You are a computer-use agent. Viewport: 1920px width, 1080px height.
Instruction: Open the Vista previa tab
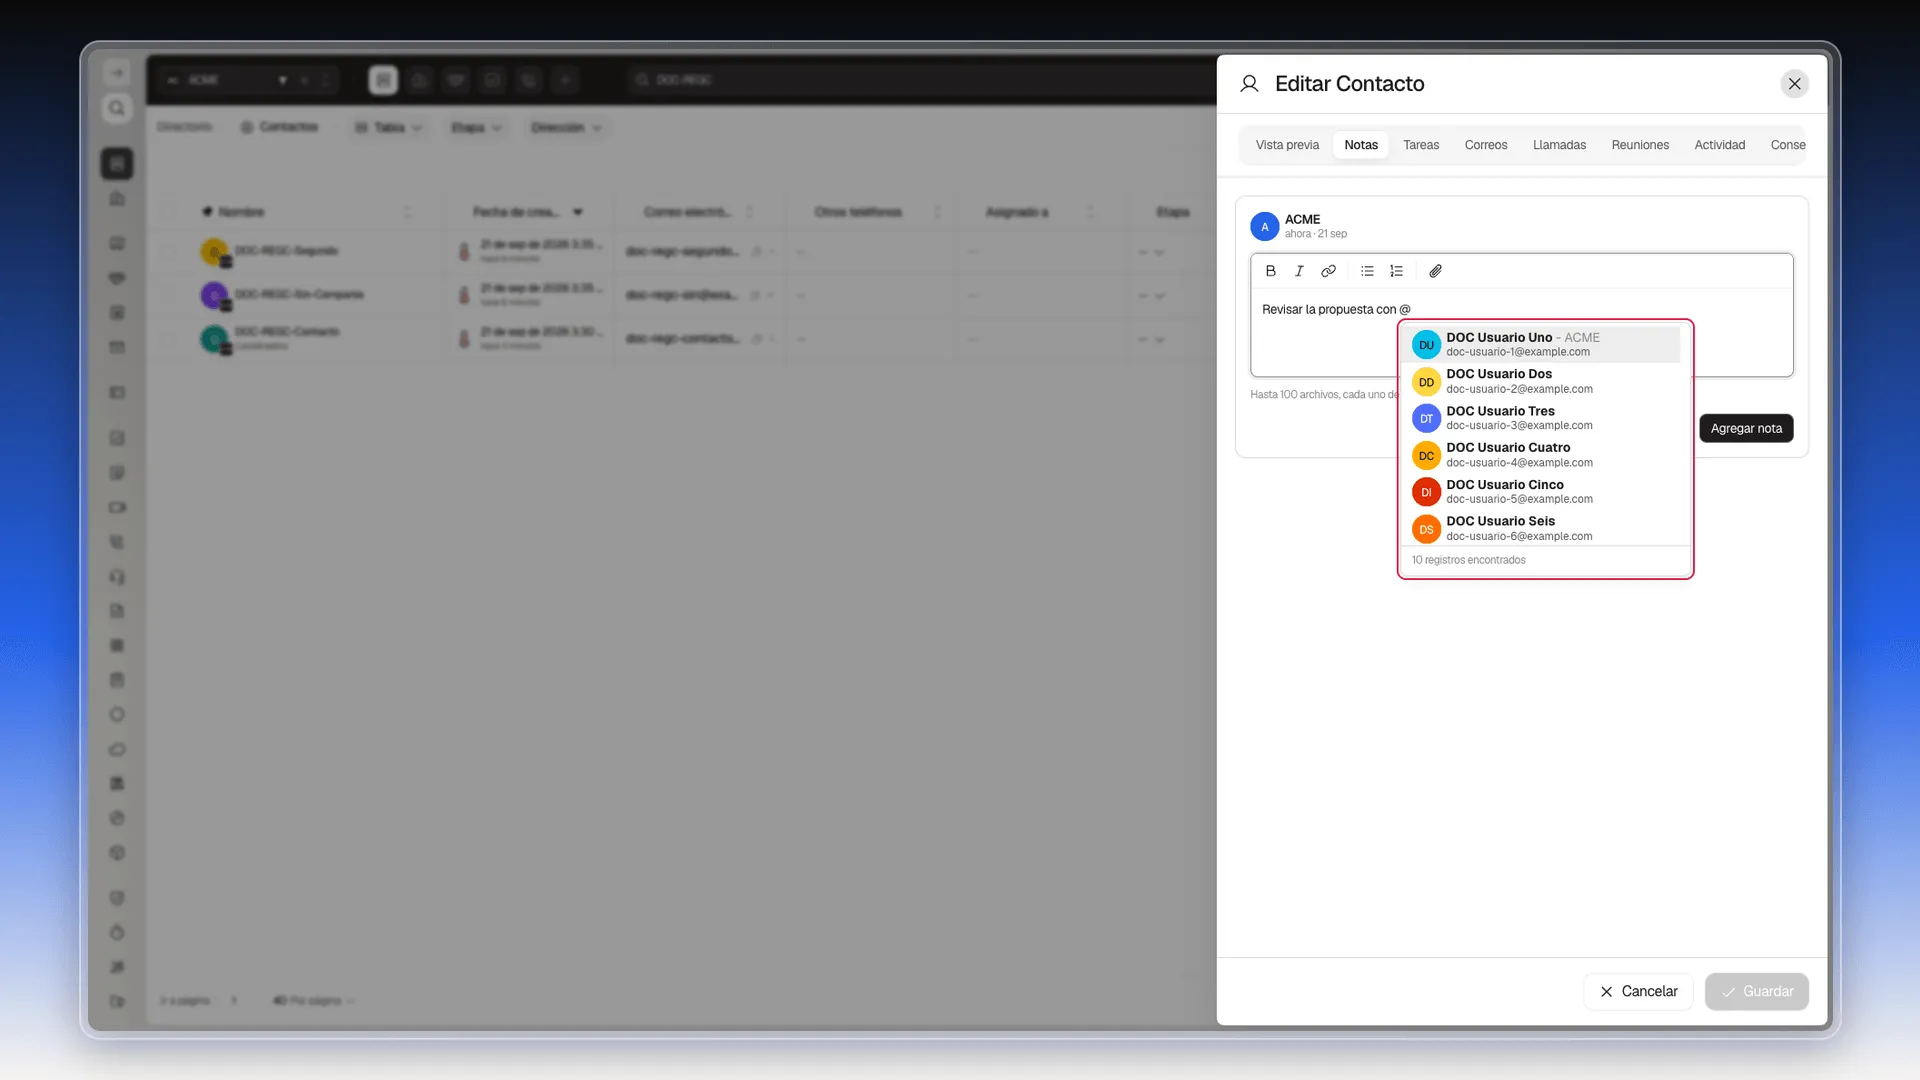(x=1287, y=145)
